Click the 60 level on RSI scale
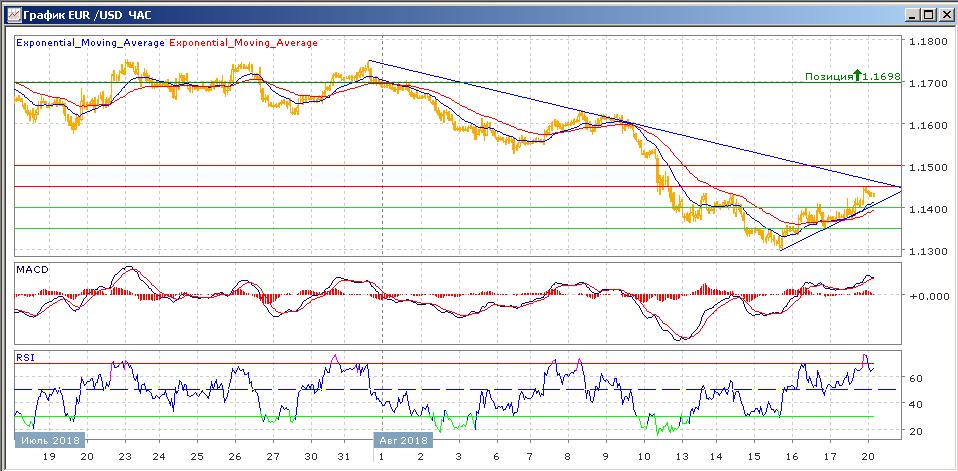 point(914,378)
